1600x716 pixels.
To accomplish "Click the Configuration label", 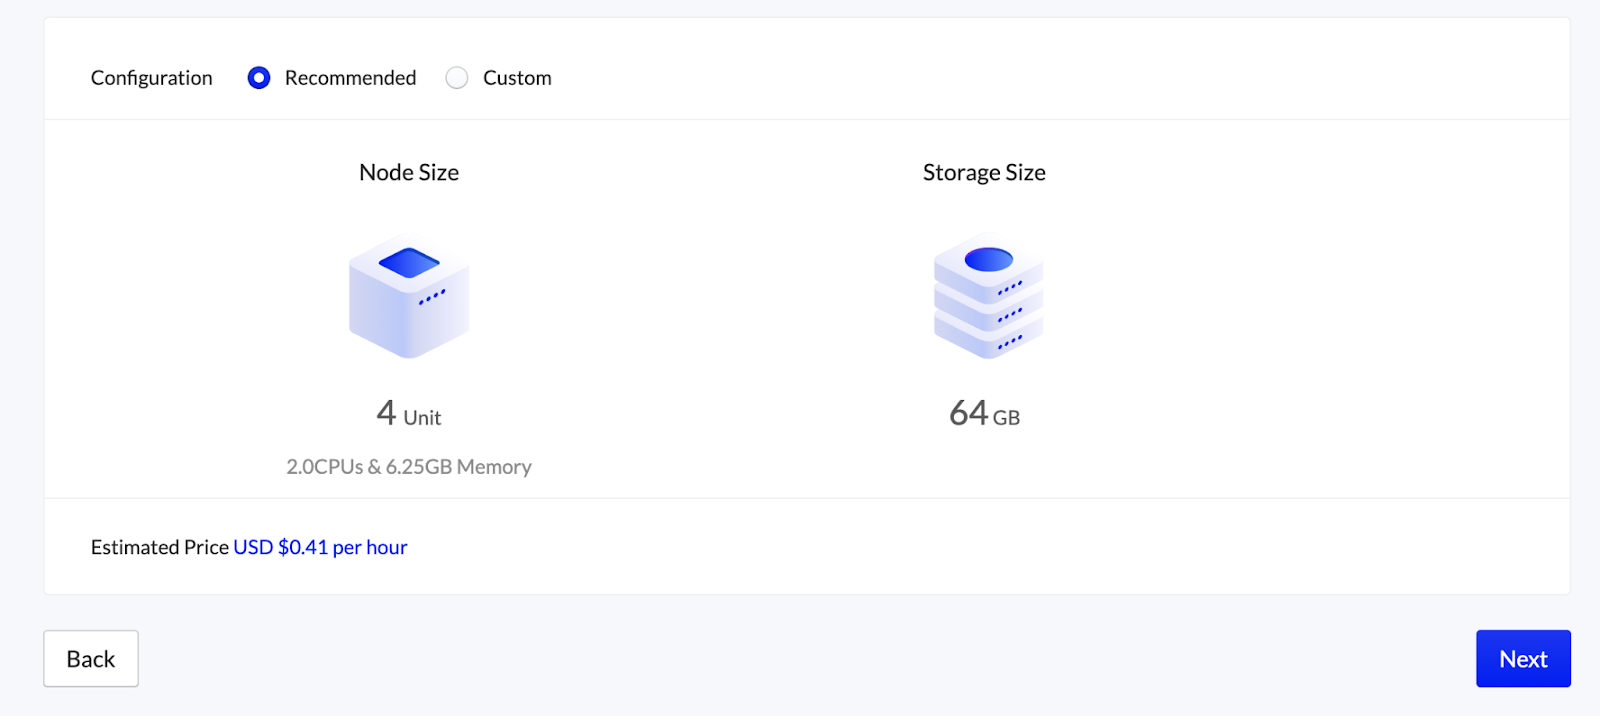I will pos(152,78).
